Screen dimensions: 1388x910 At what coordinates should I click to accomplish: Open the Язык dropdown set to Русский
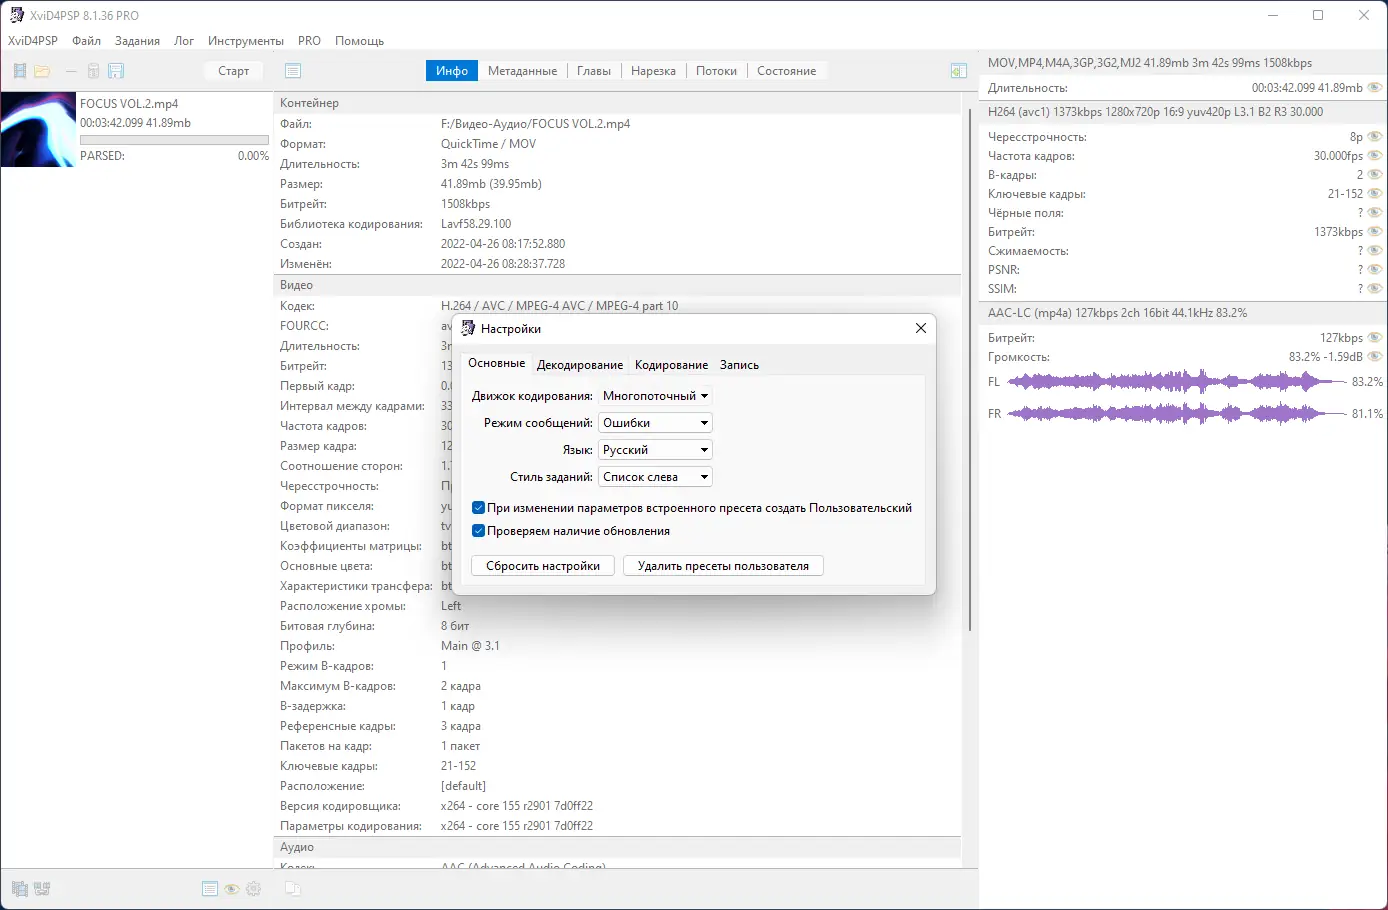pyautogui.click(x=655, y=450)
